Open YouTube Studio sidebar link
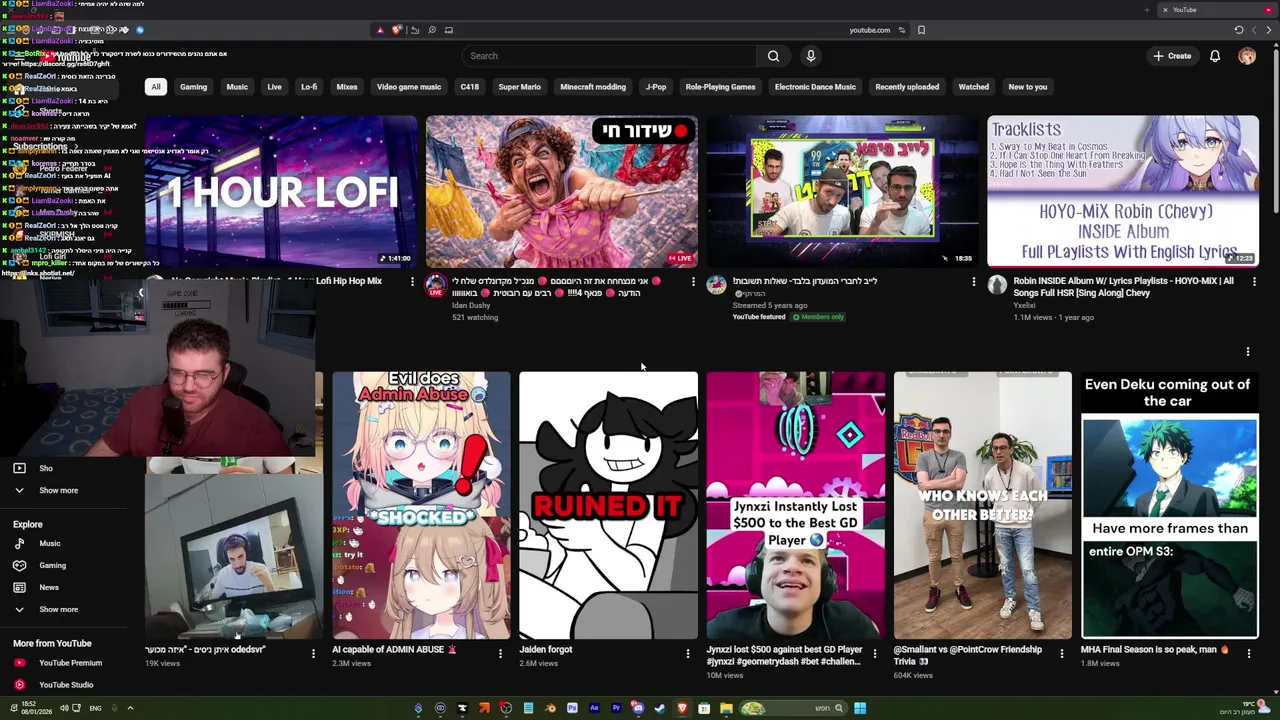Screen dimensions: 1280x720 click(66, 685)
